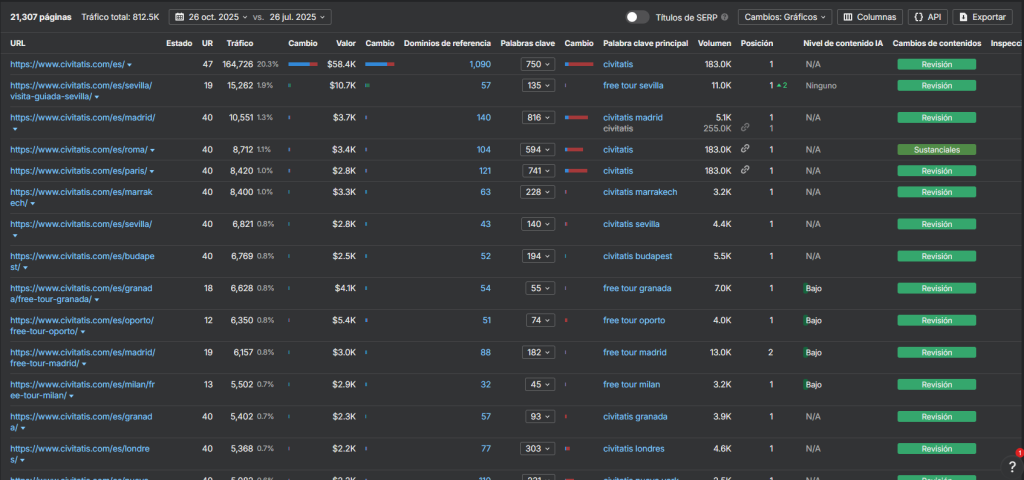Click the link icon in the roma row

pyautogui.click(x=745, y=149)
